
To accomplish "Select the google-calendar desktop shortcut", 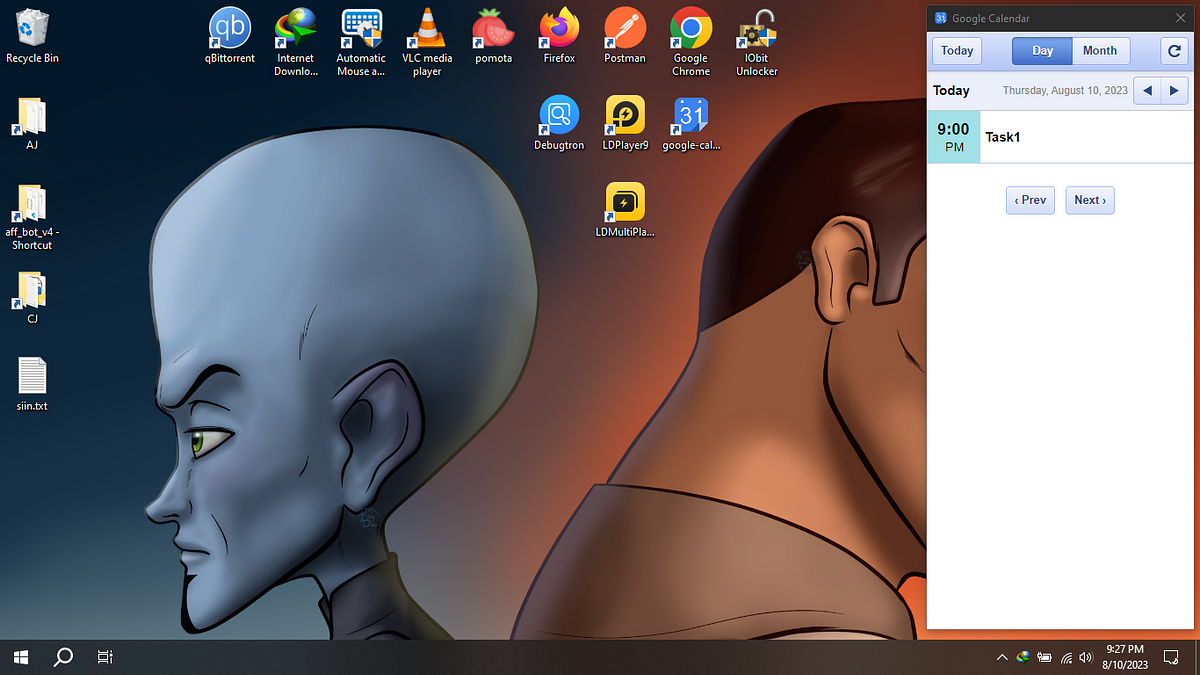I will [x=691, y=124].
